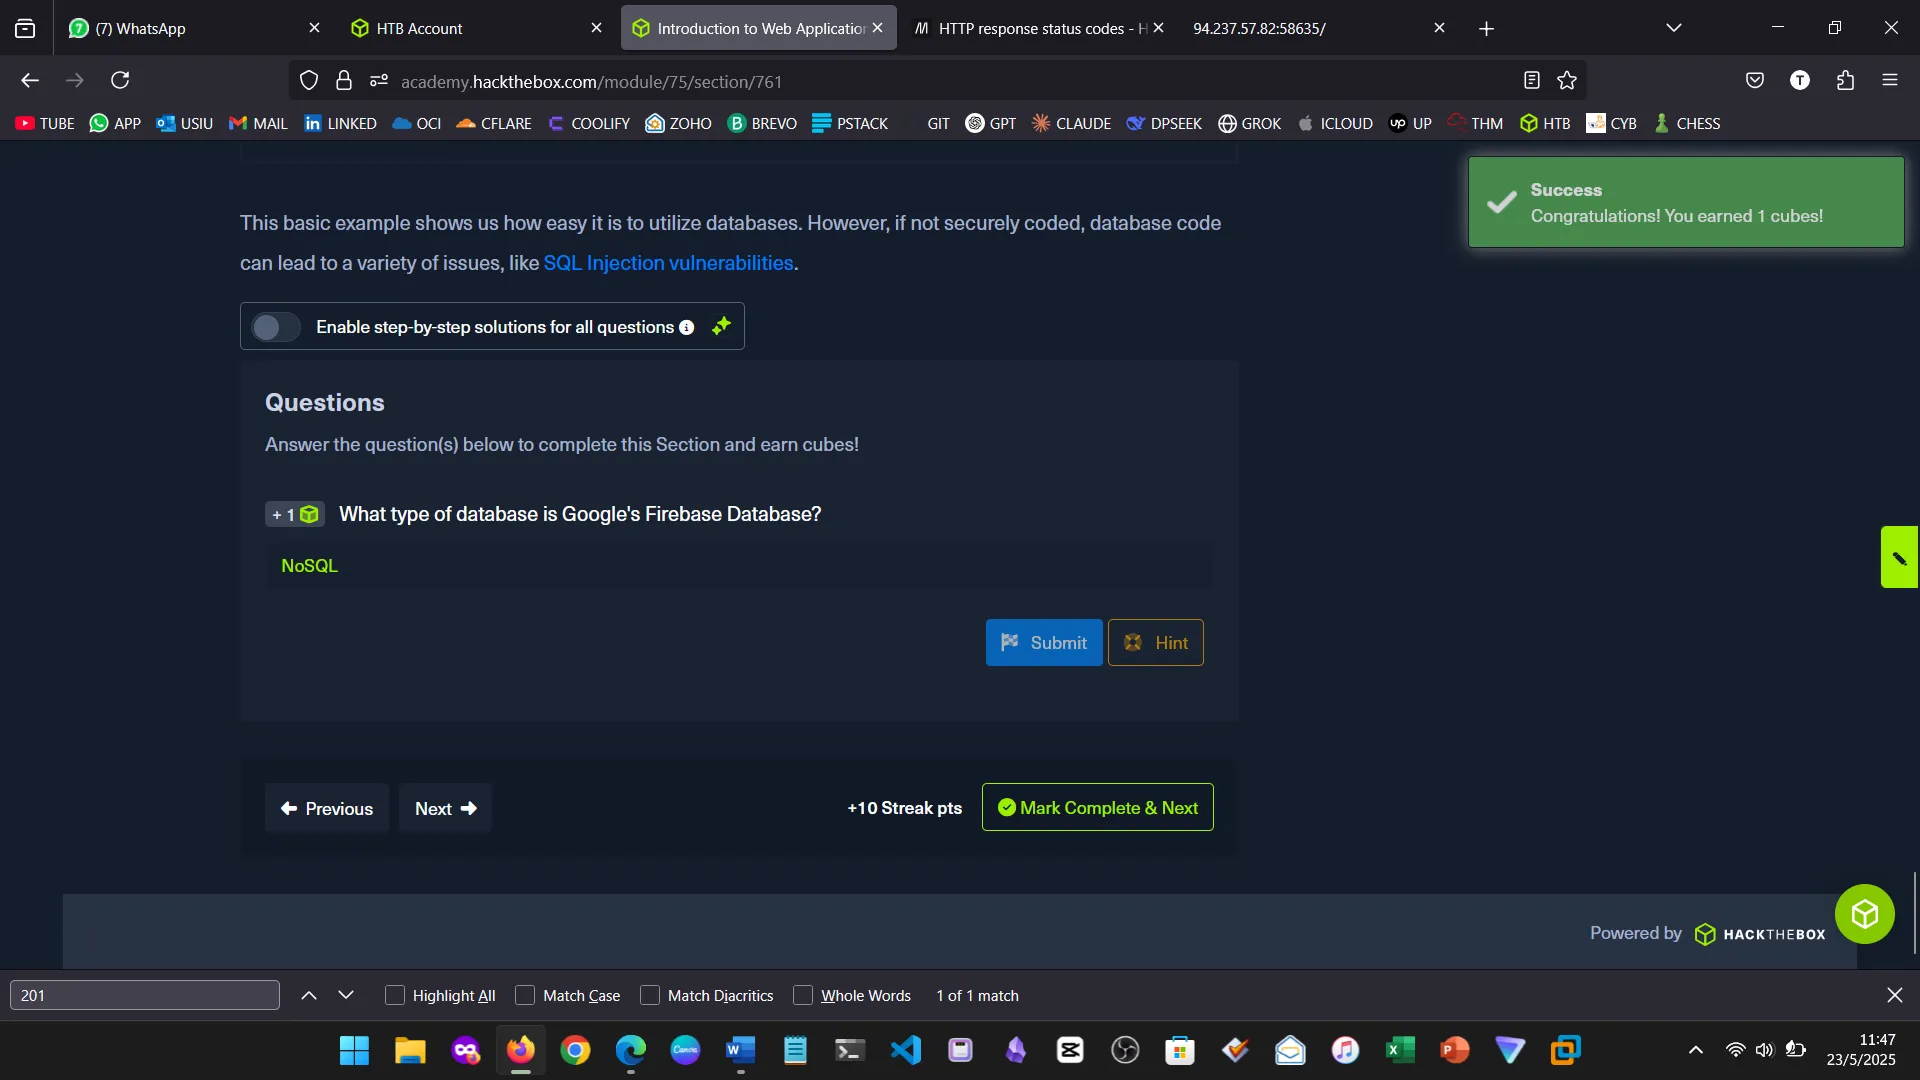1920x1080 pixels.
Task: Show hidden system tray icons chevron
Action: 1696,1050
